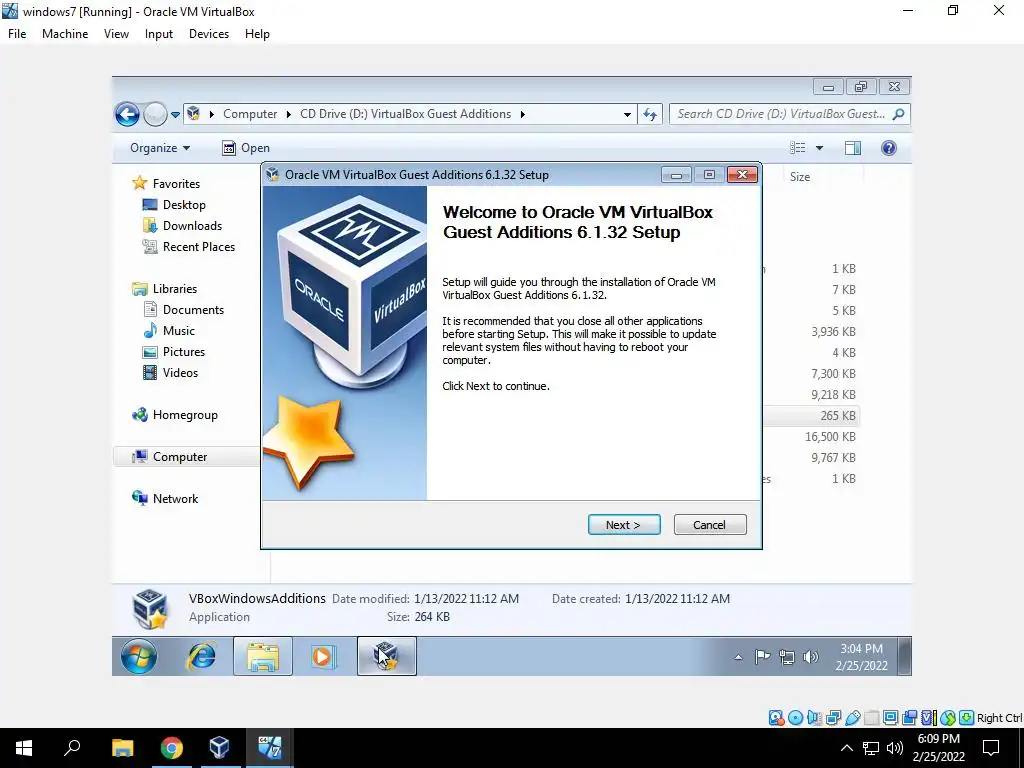1024x768 pixels.
Task: Click the optical drive status icon
Action: pos(795,718)
